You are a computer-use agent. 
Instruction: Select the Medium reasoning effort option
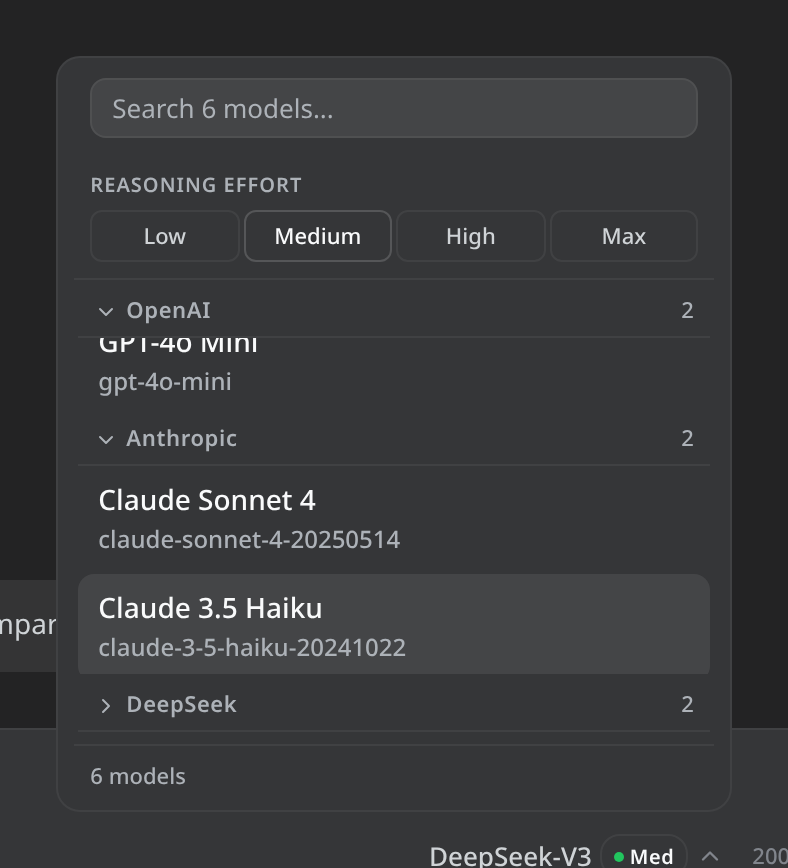point(318,236)
